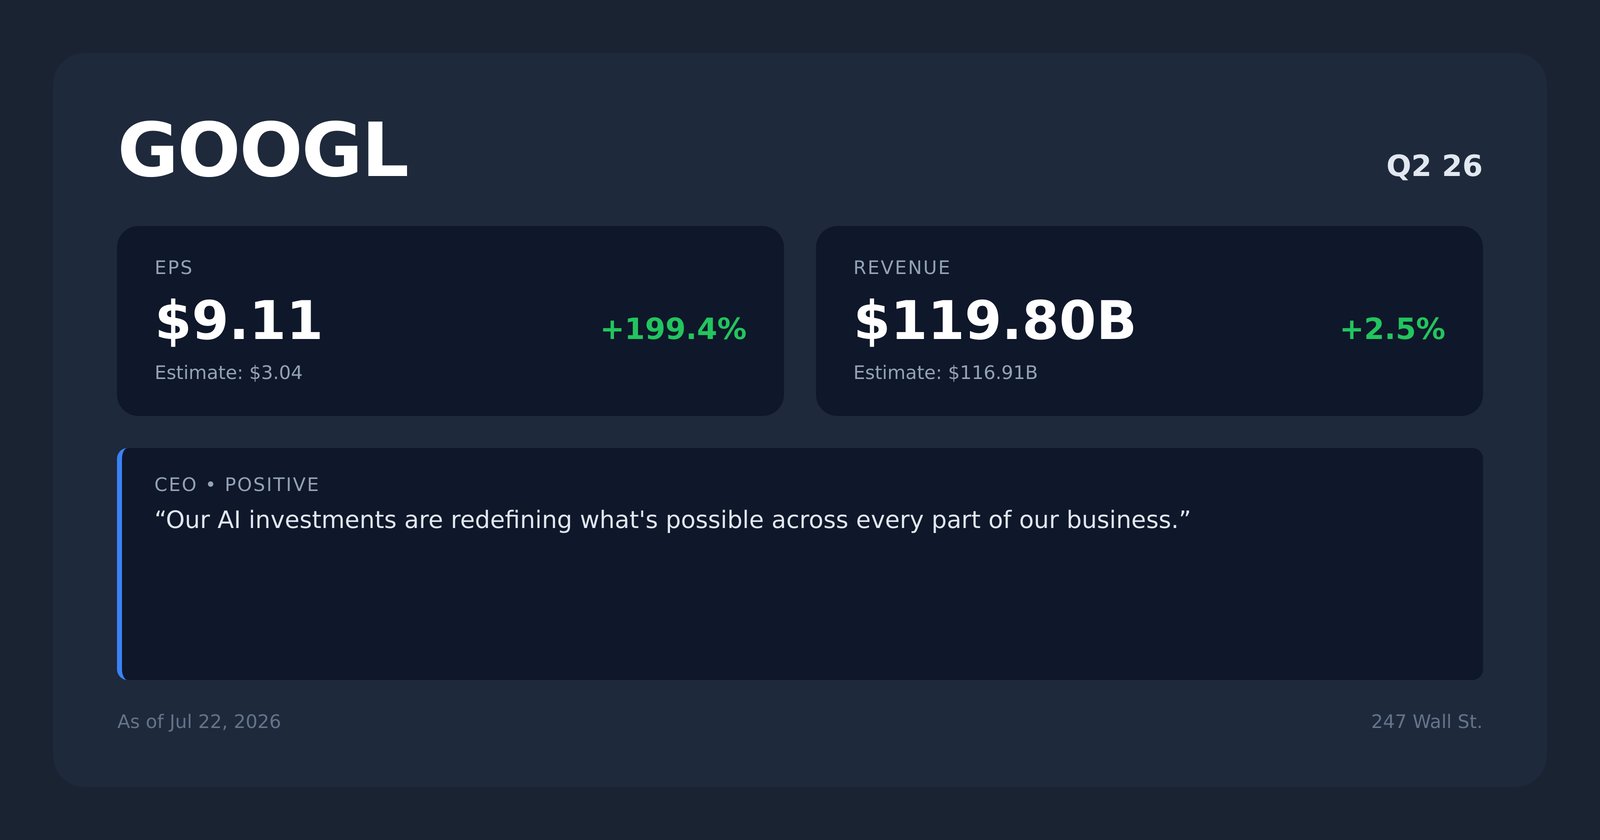Select the $9.11 EPS value
Screen dimensions: 1600x840
click(x=238, y=321)
